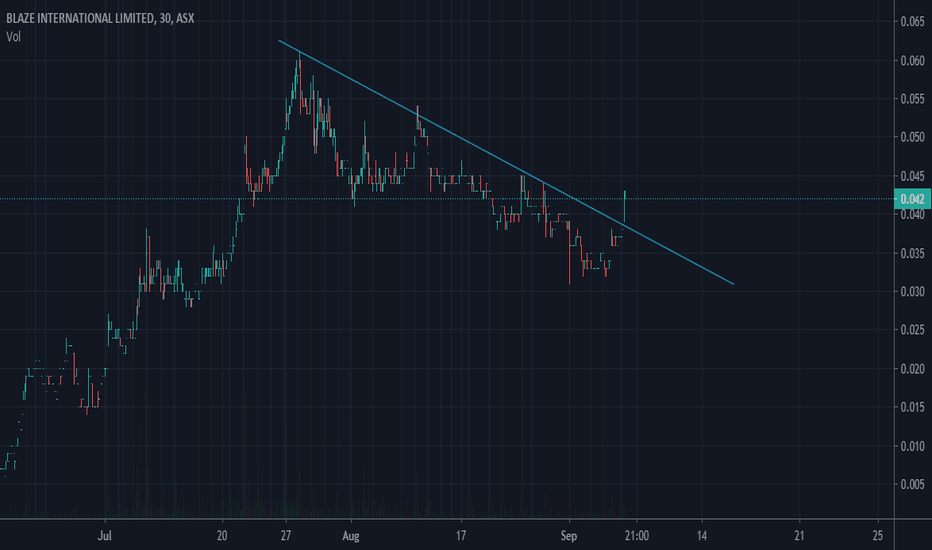Screen dimensions: 932x550
Task: Click the Jul date on time axis
Action: coord(105,536)
